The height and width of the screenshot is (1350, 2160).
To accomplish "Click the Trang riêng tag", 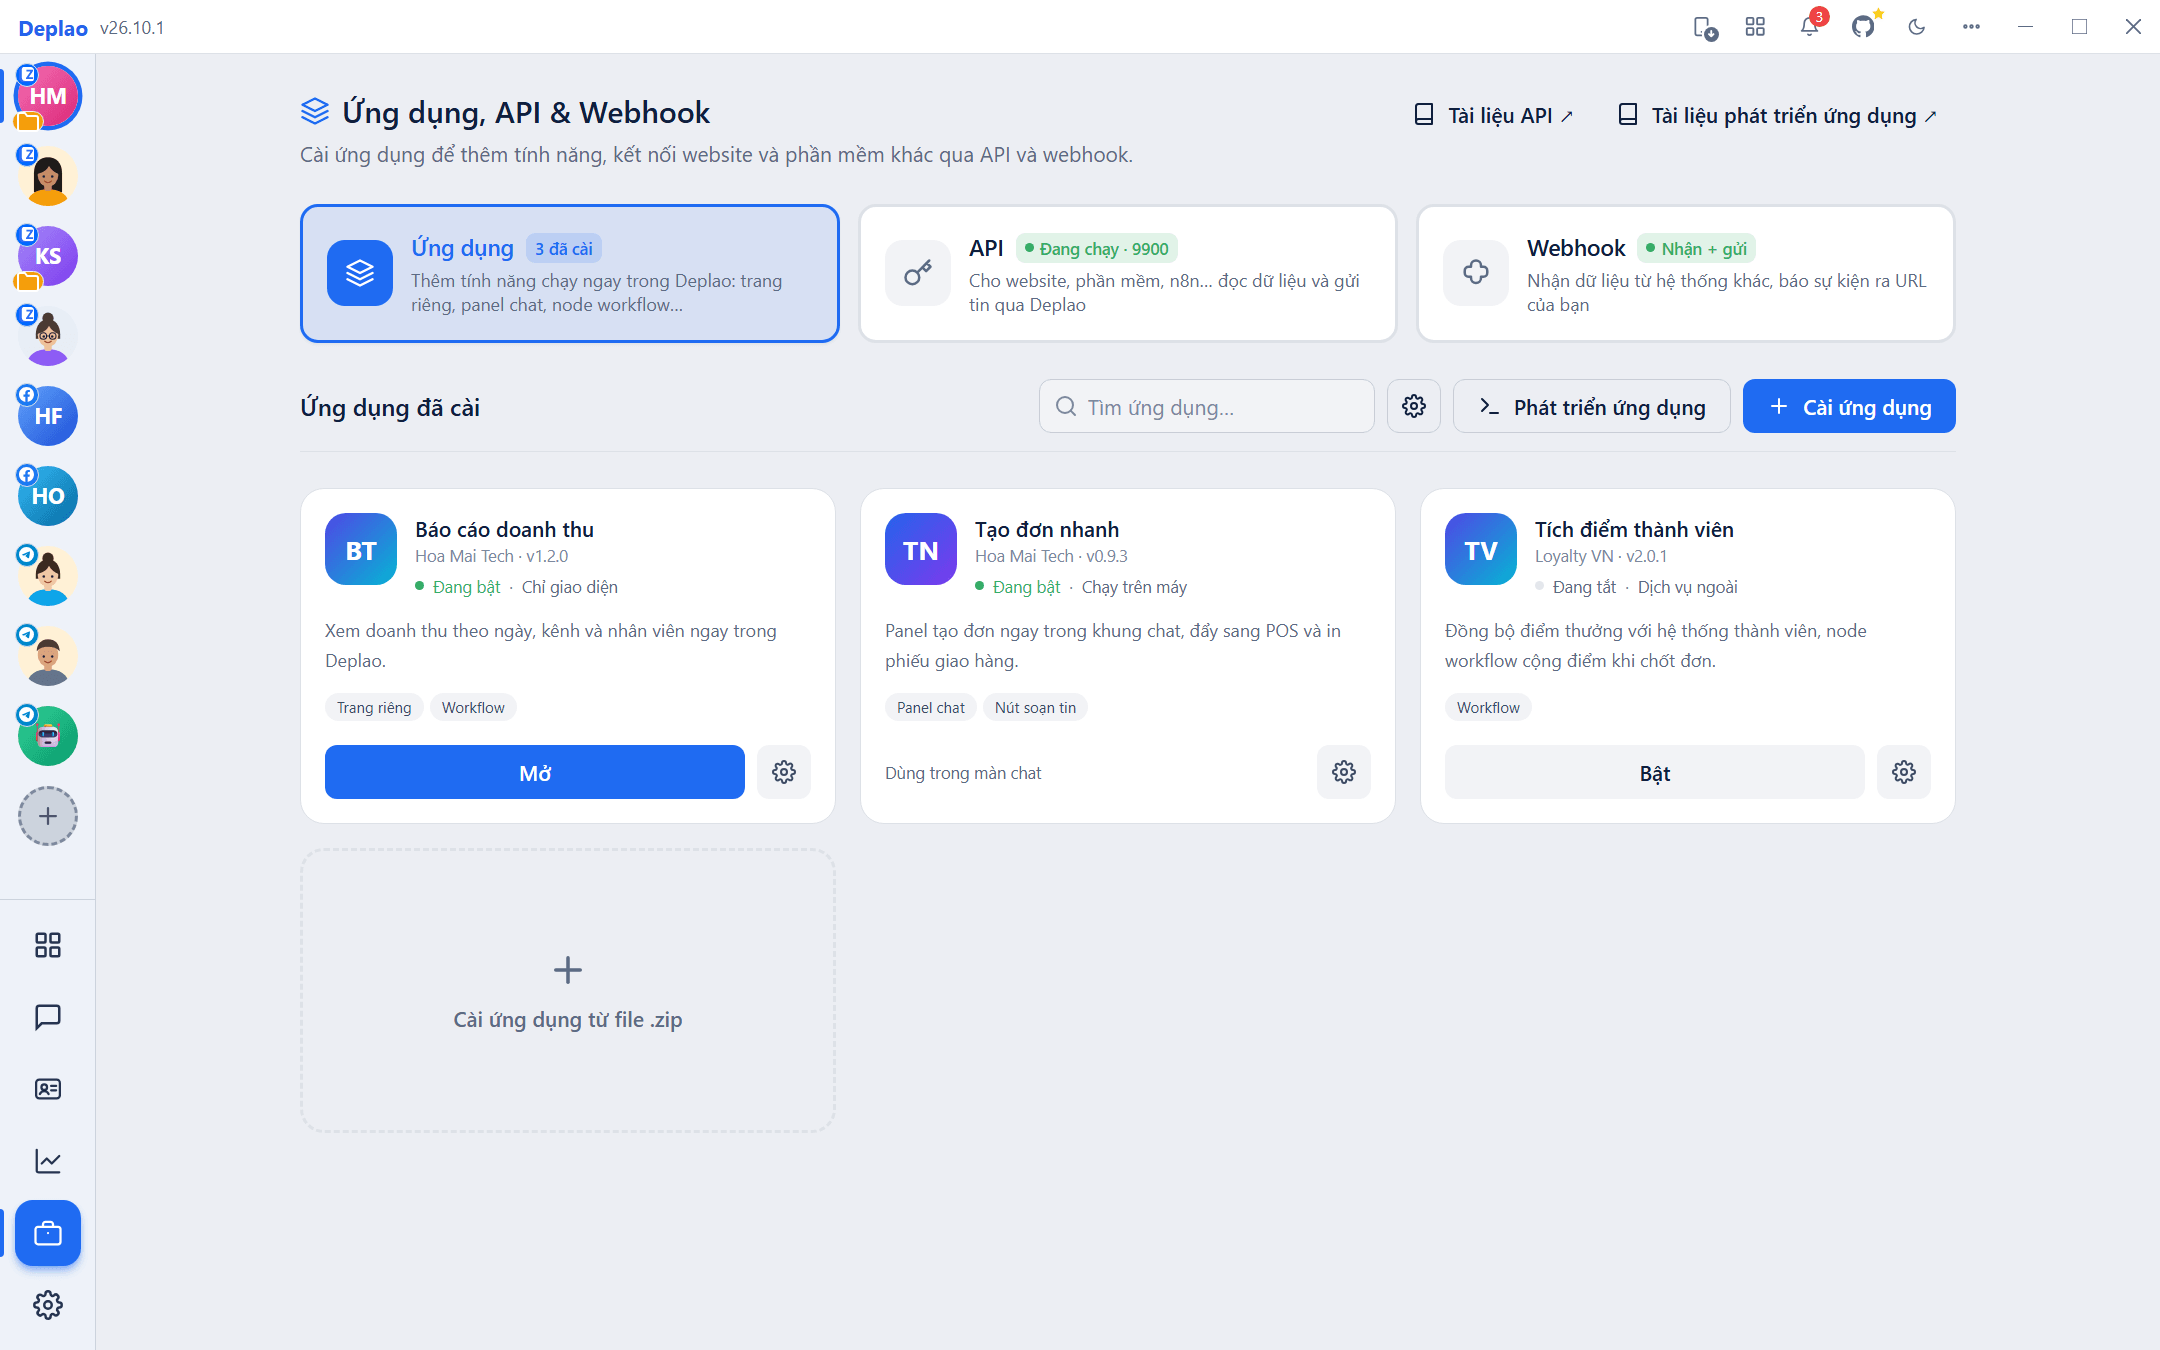I will (374, 708).
